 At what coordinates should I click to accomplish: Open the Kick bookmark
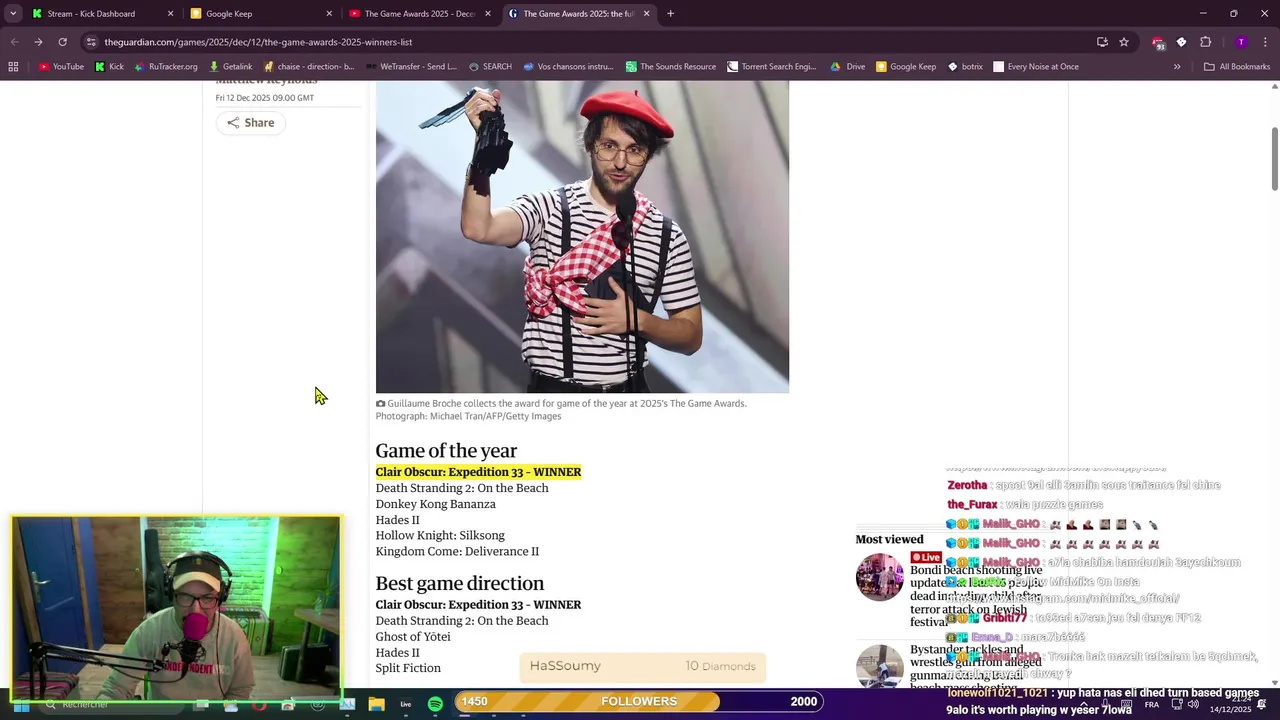click(109, 67)
